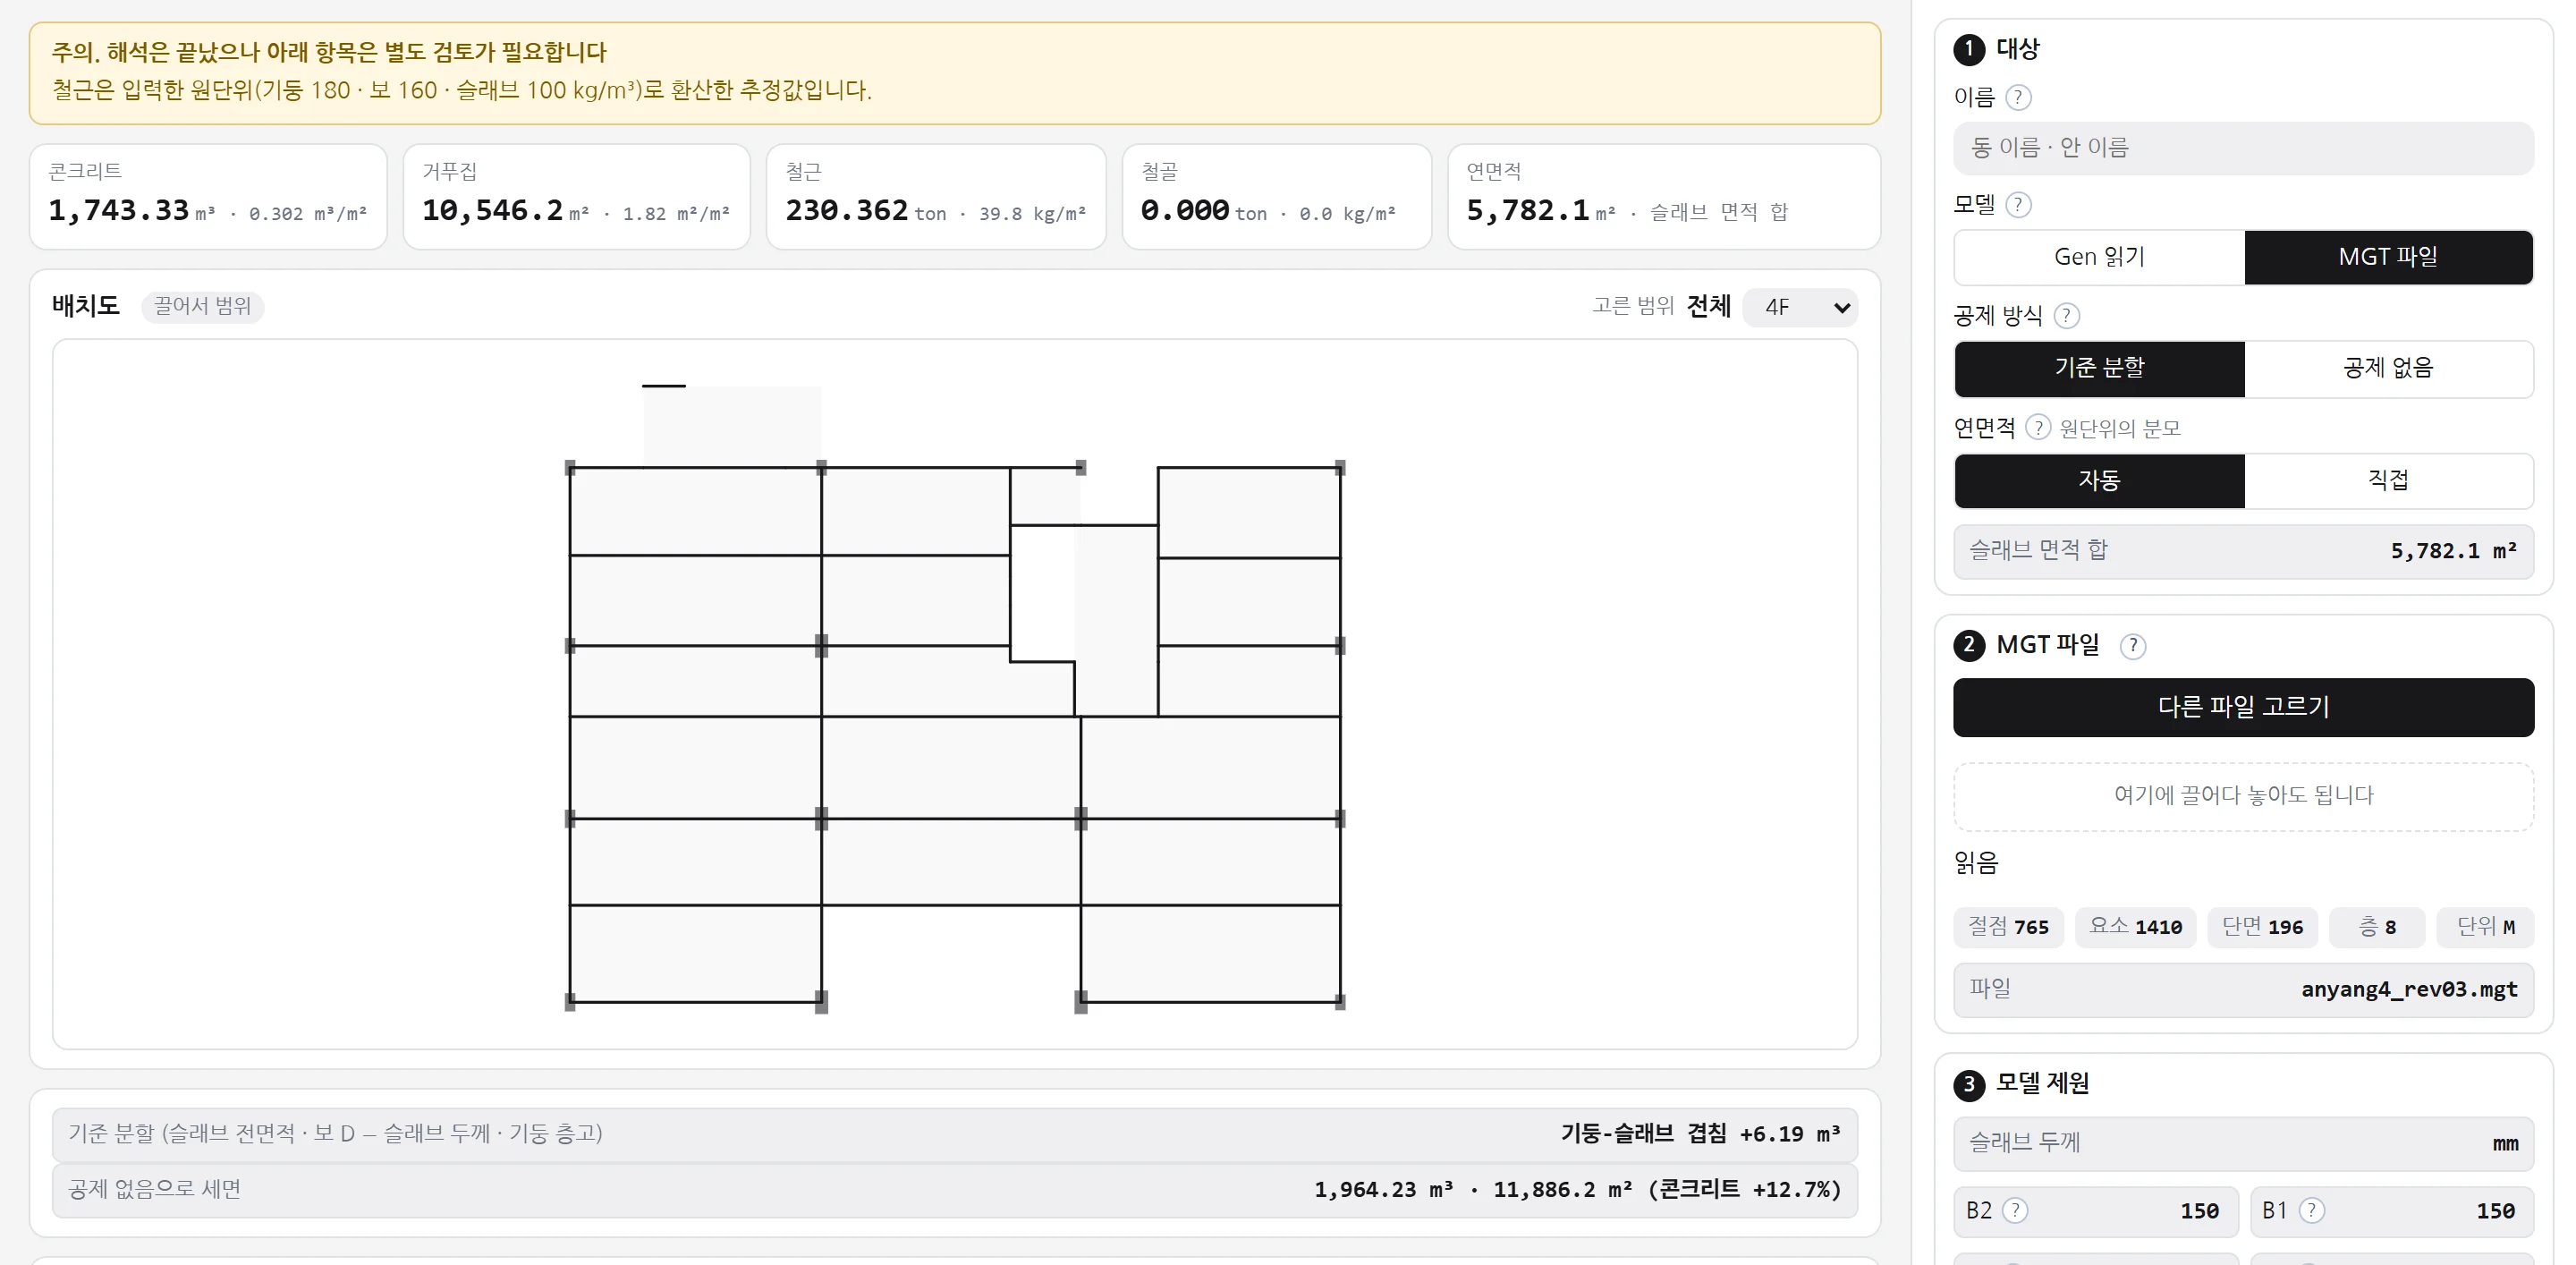Open help icon beside MGT 파일 heading
This screenshot has height=1265, width=2576.
(x=2132, y=646)
